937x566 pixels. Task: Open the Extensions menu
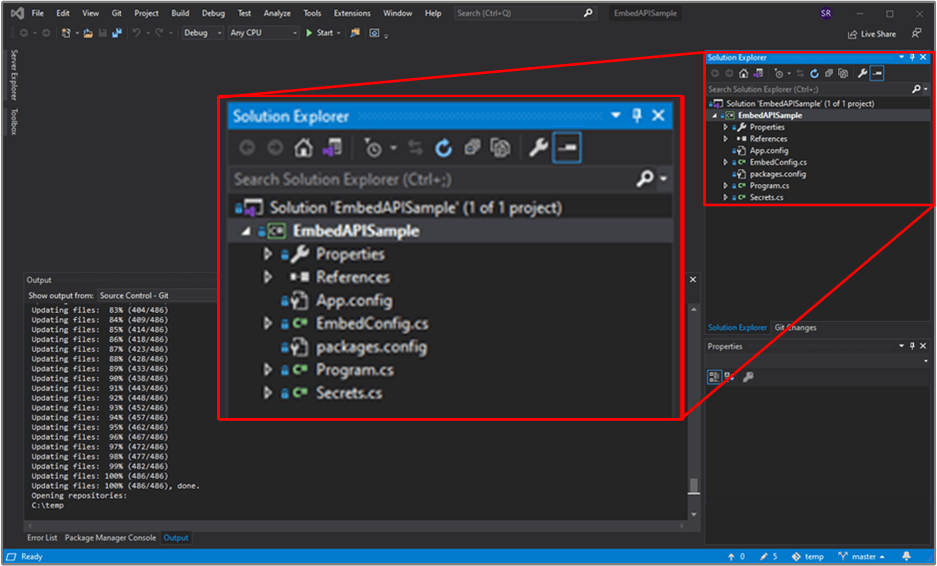click(x=352, y=13)
